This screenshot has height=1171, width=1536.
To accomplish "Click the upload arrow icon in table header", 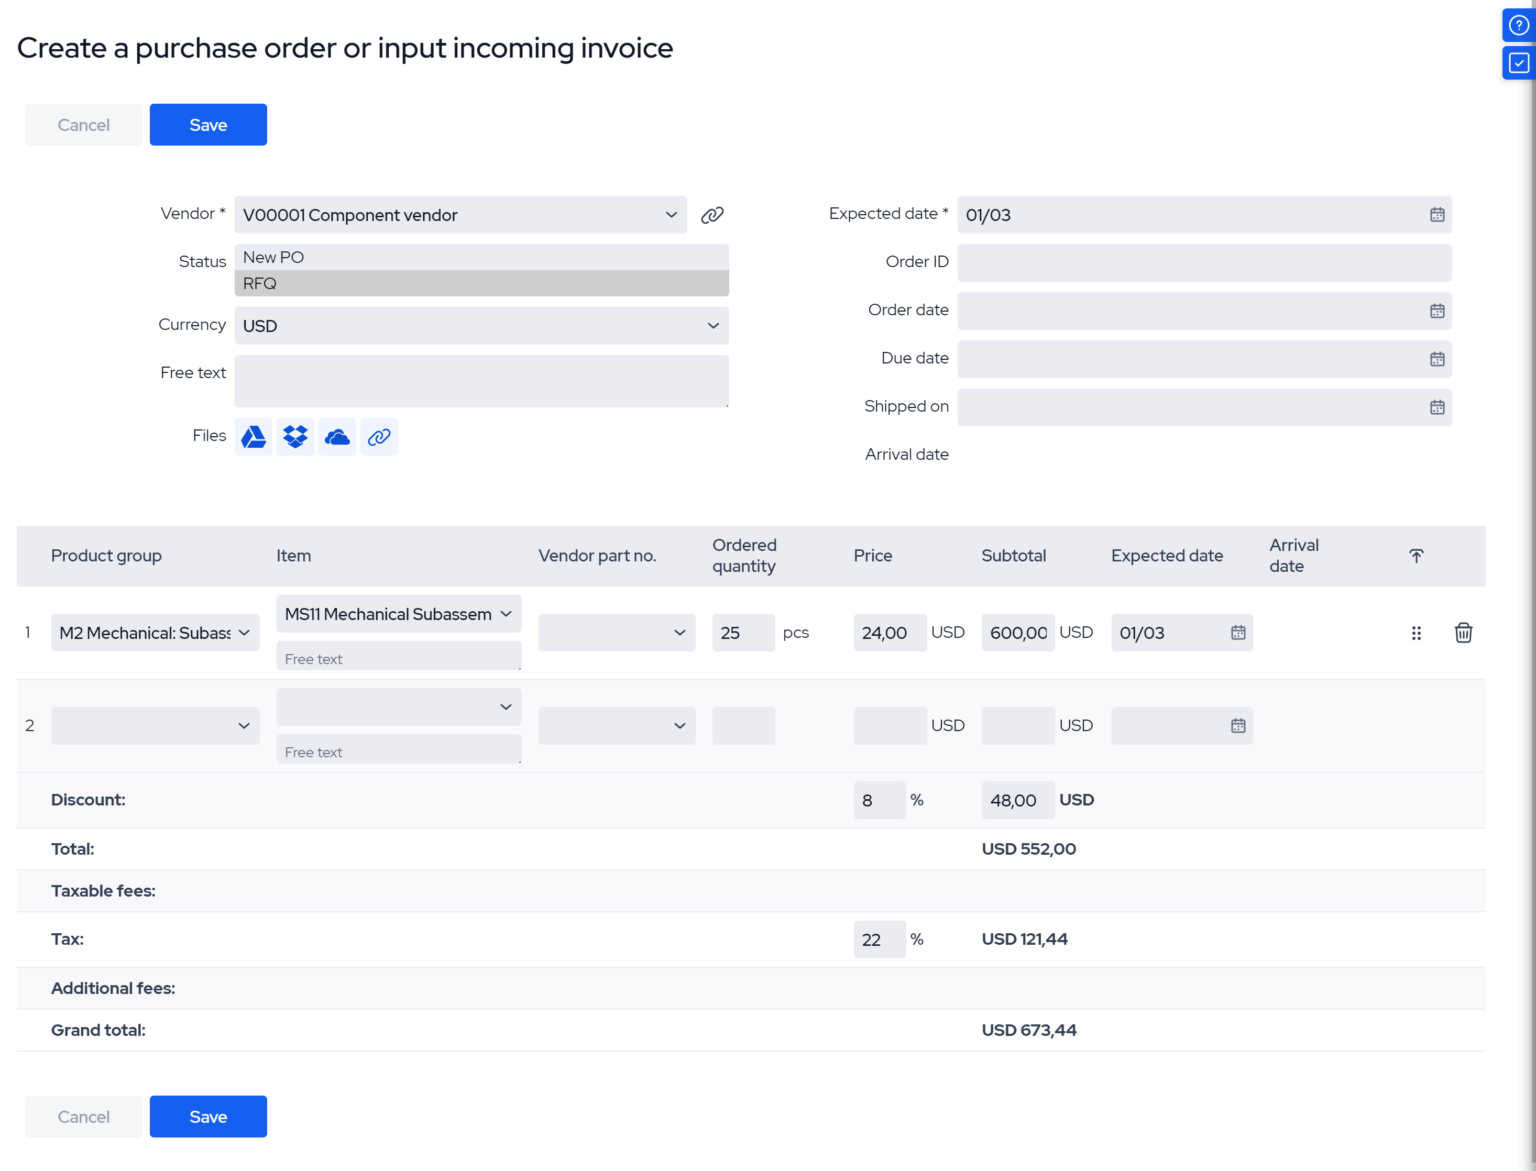I will [1417, 555].
